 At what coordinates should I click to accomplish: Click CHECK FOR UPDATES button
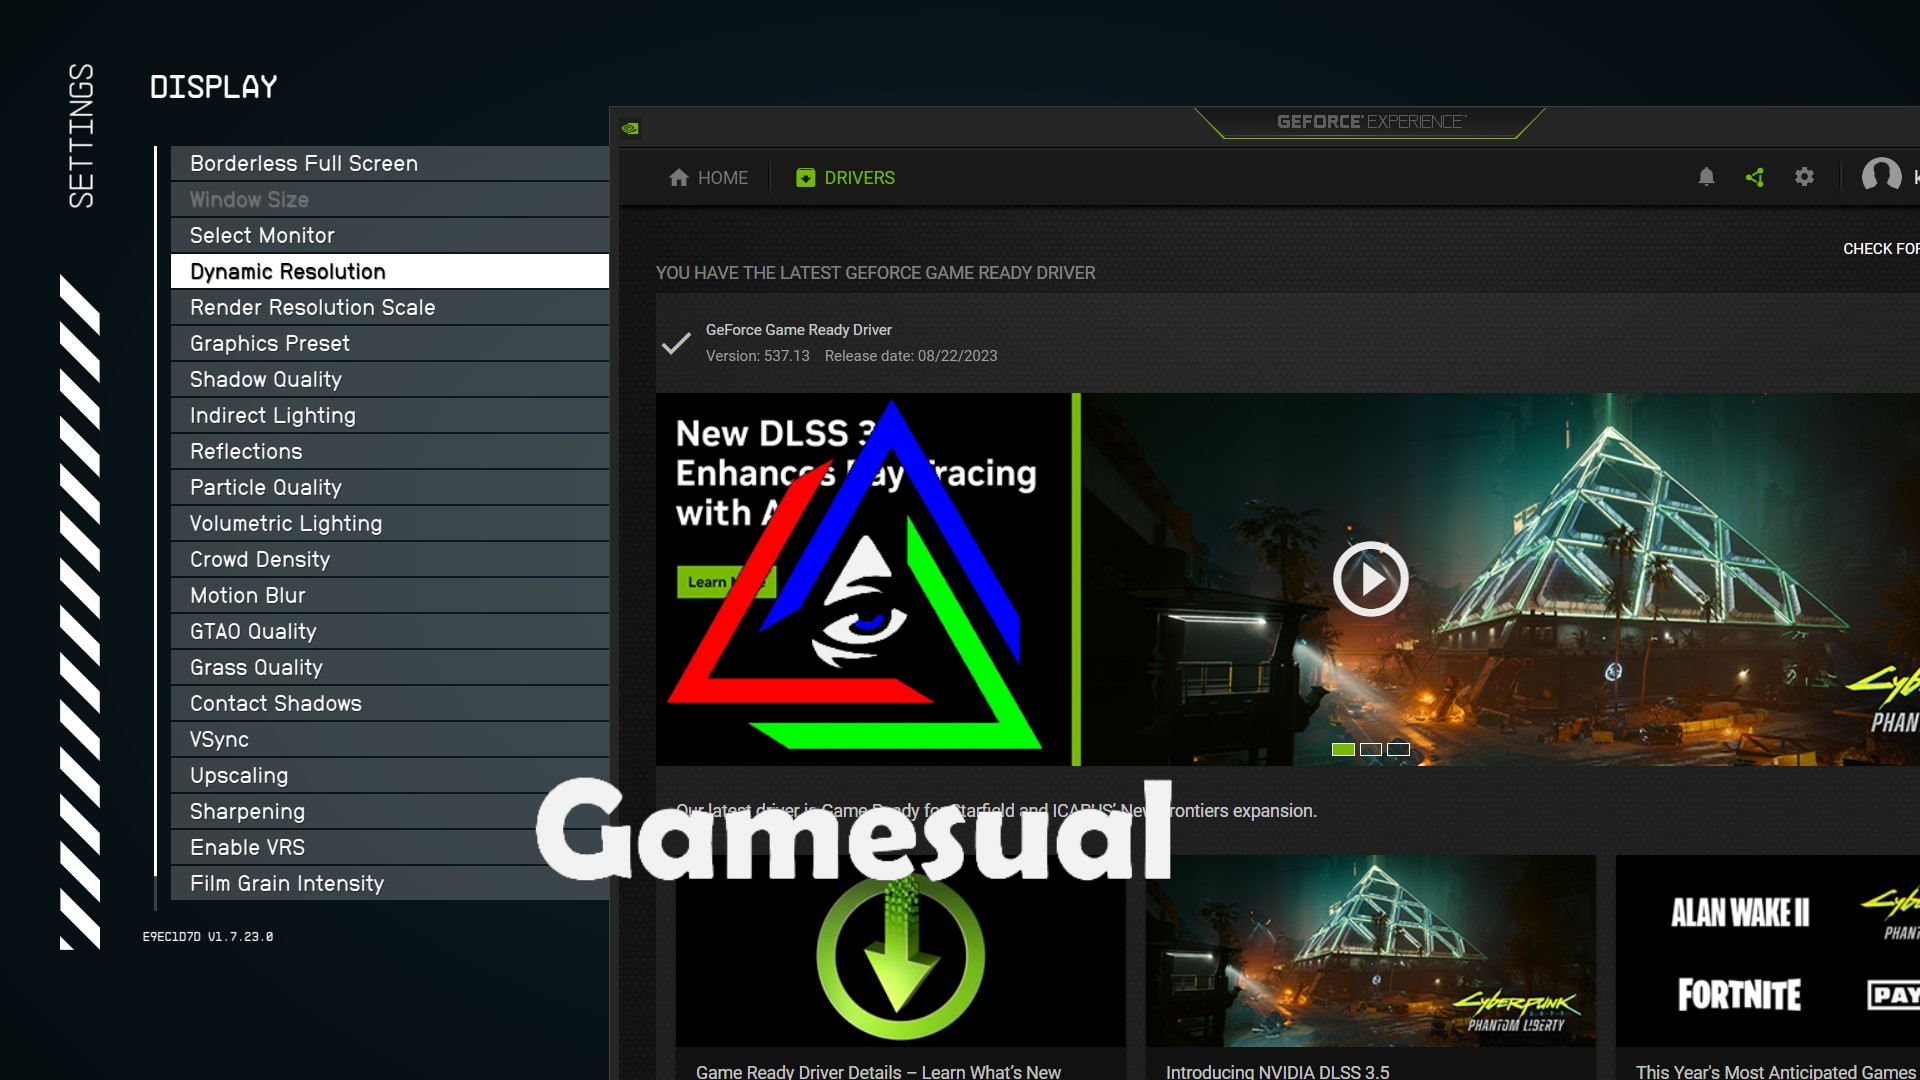coord(1881,248)
